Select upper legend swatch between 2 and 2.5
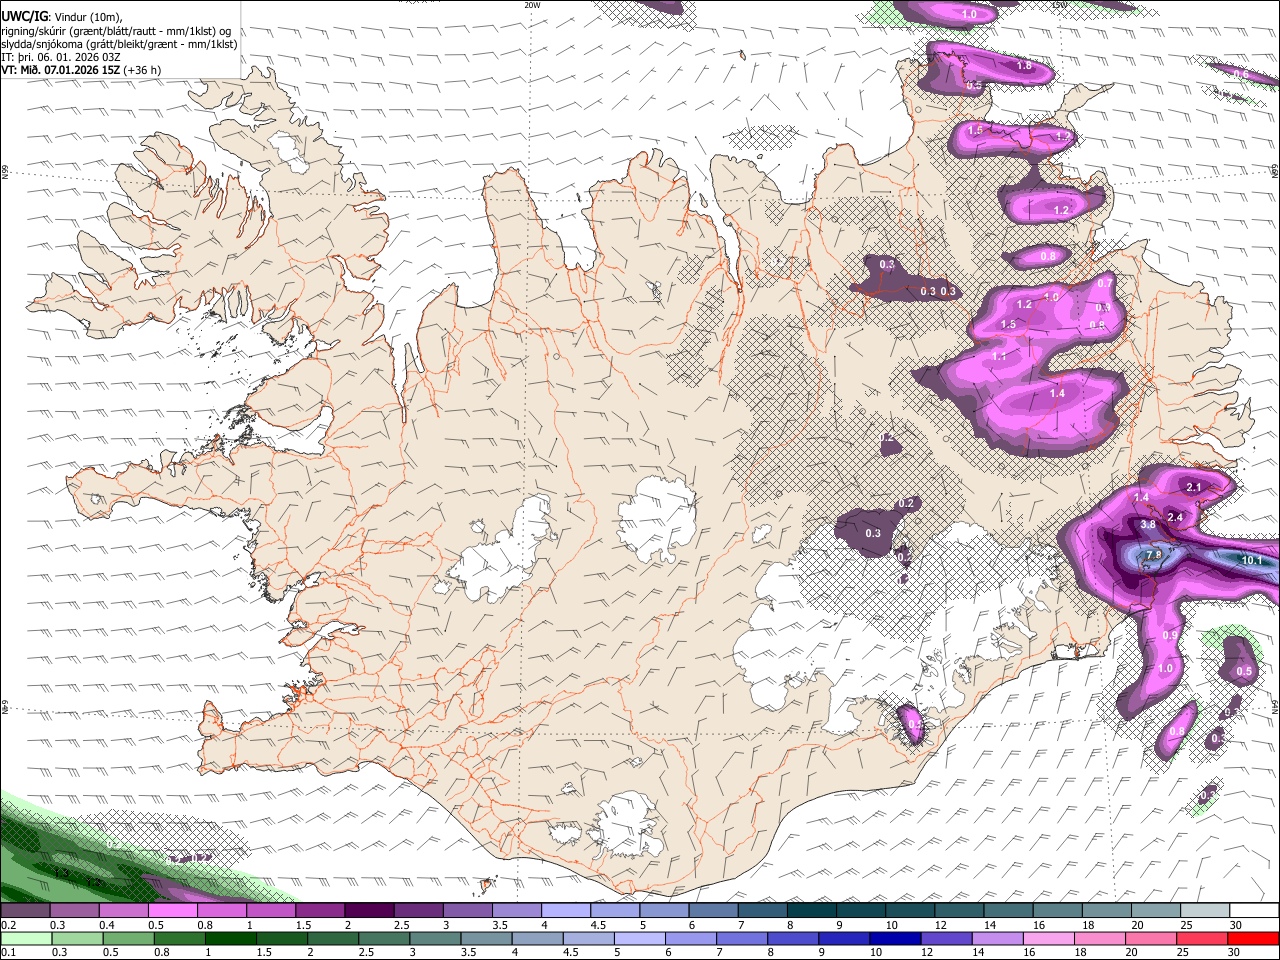This screenshot has height=960, width=1280. click(369, 911)
